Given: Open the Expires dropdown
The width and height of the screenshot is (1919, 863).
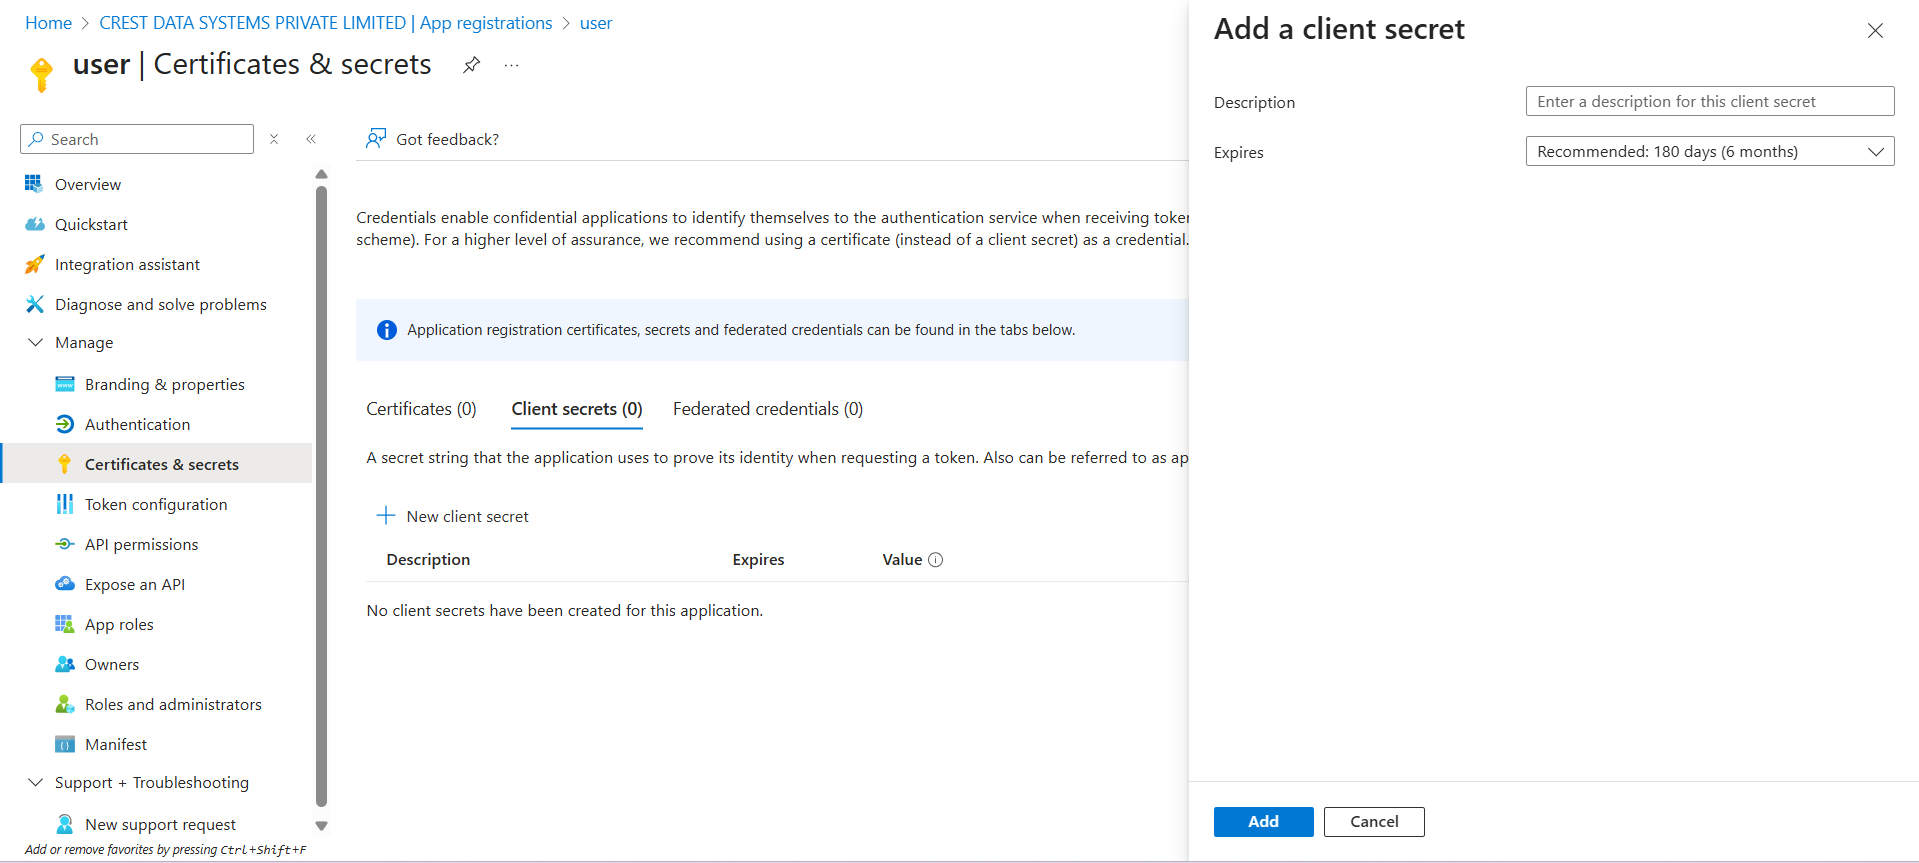Looking at the screenshot, I should click(x=1710, y=151).
